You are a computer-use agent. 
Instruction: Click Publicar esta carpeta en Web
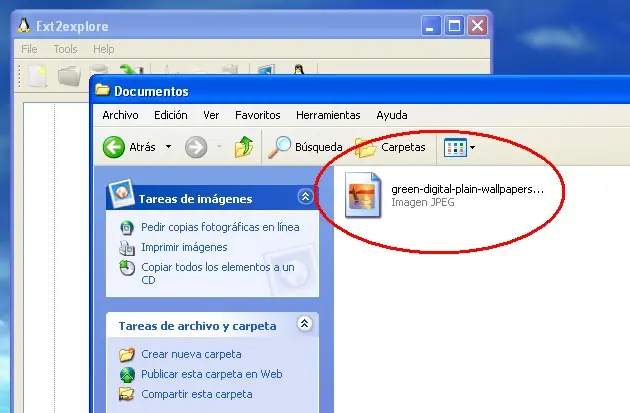click(x=212, y=374)
